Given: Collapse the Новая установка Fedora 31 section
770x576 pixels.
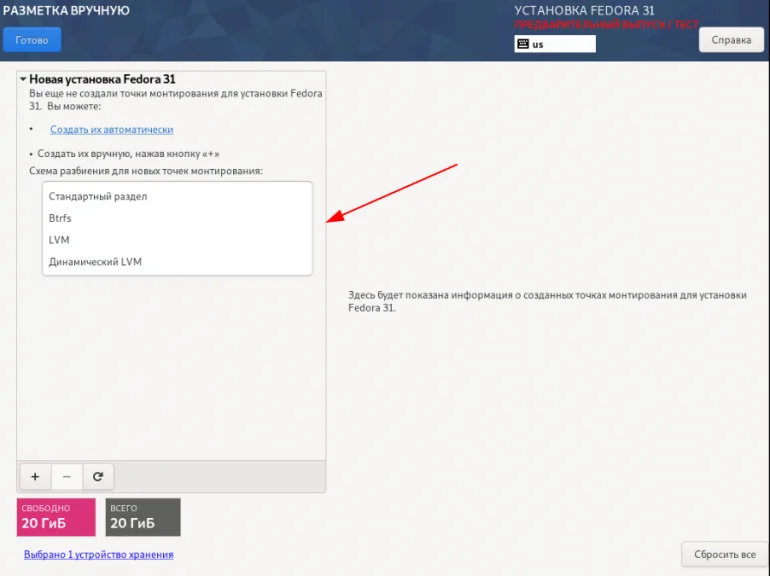Looking at the screenshot, I should click(x=23, y=79).
